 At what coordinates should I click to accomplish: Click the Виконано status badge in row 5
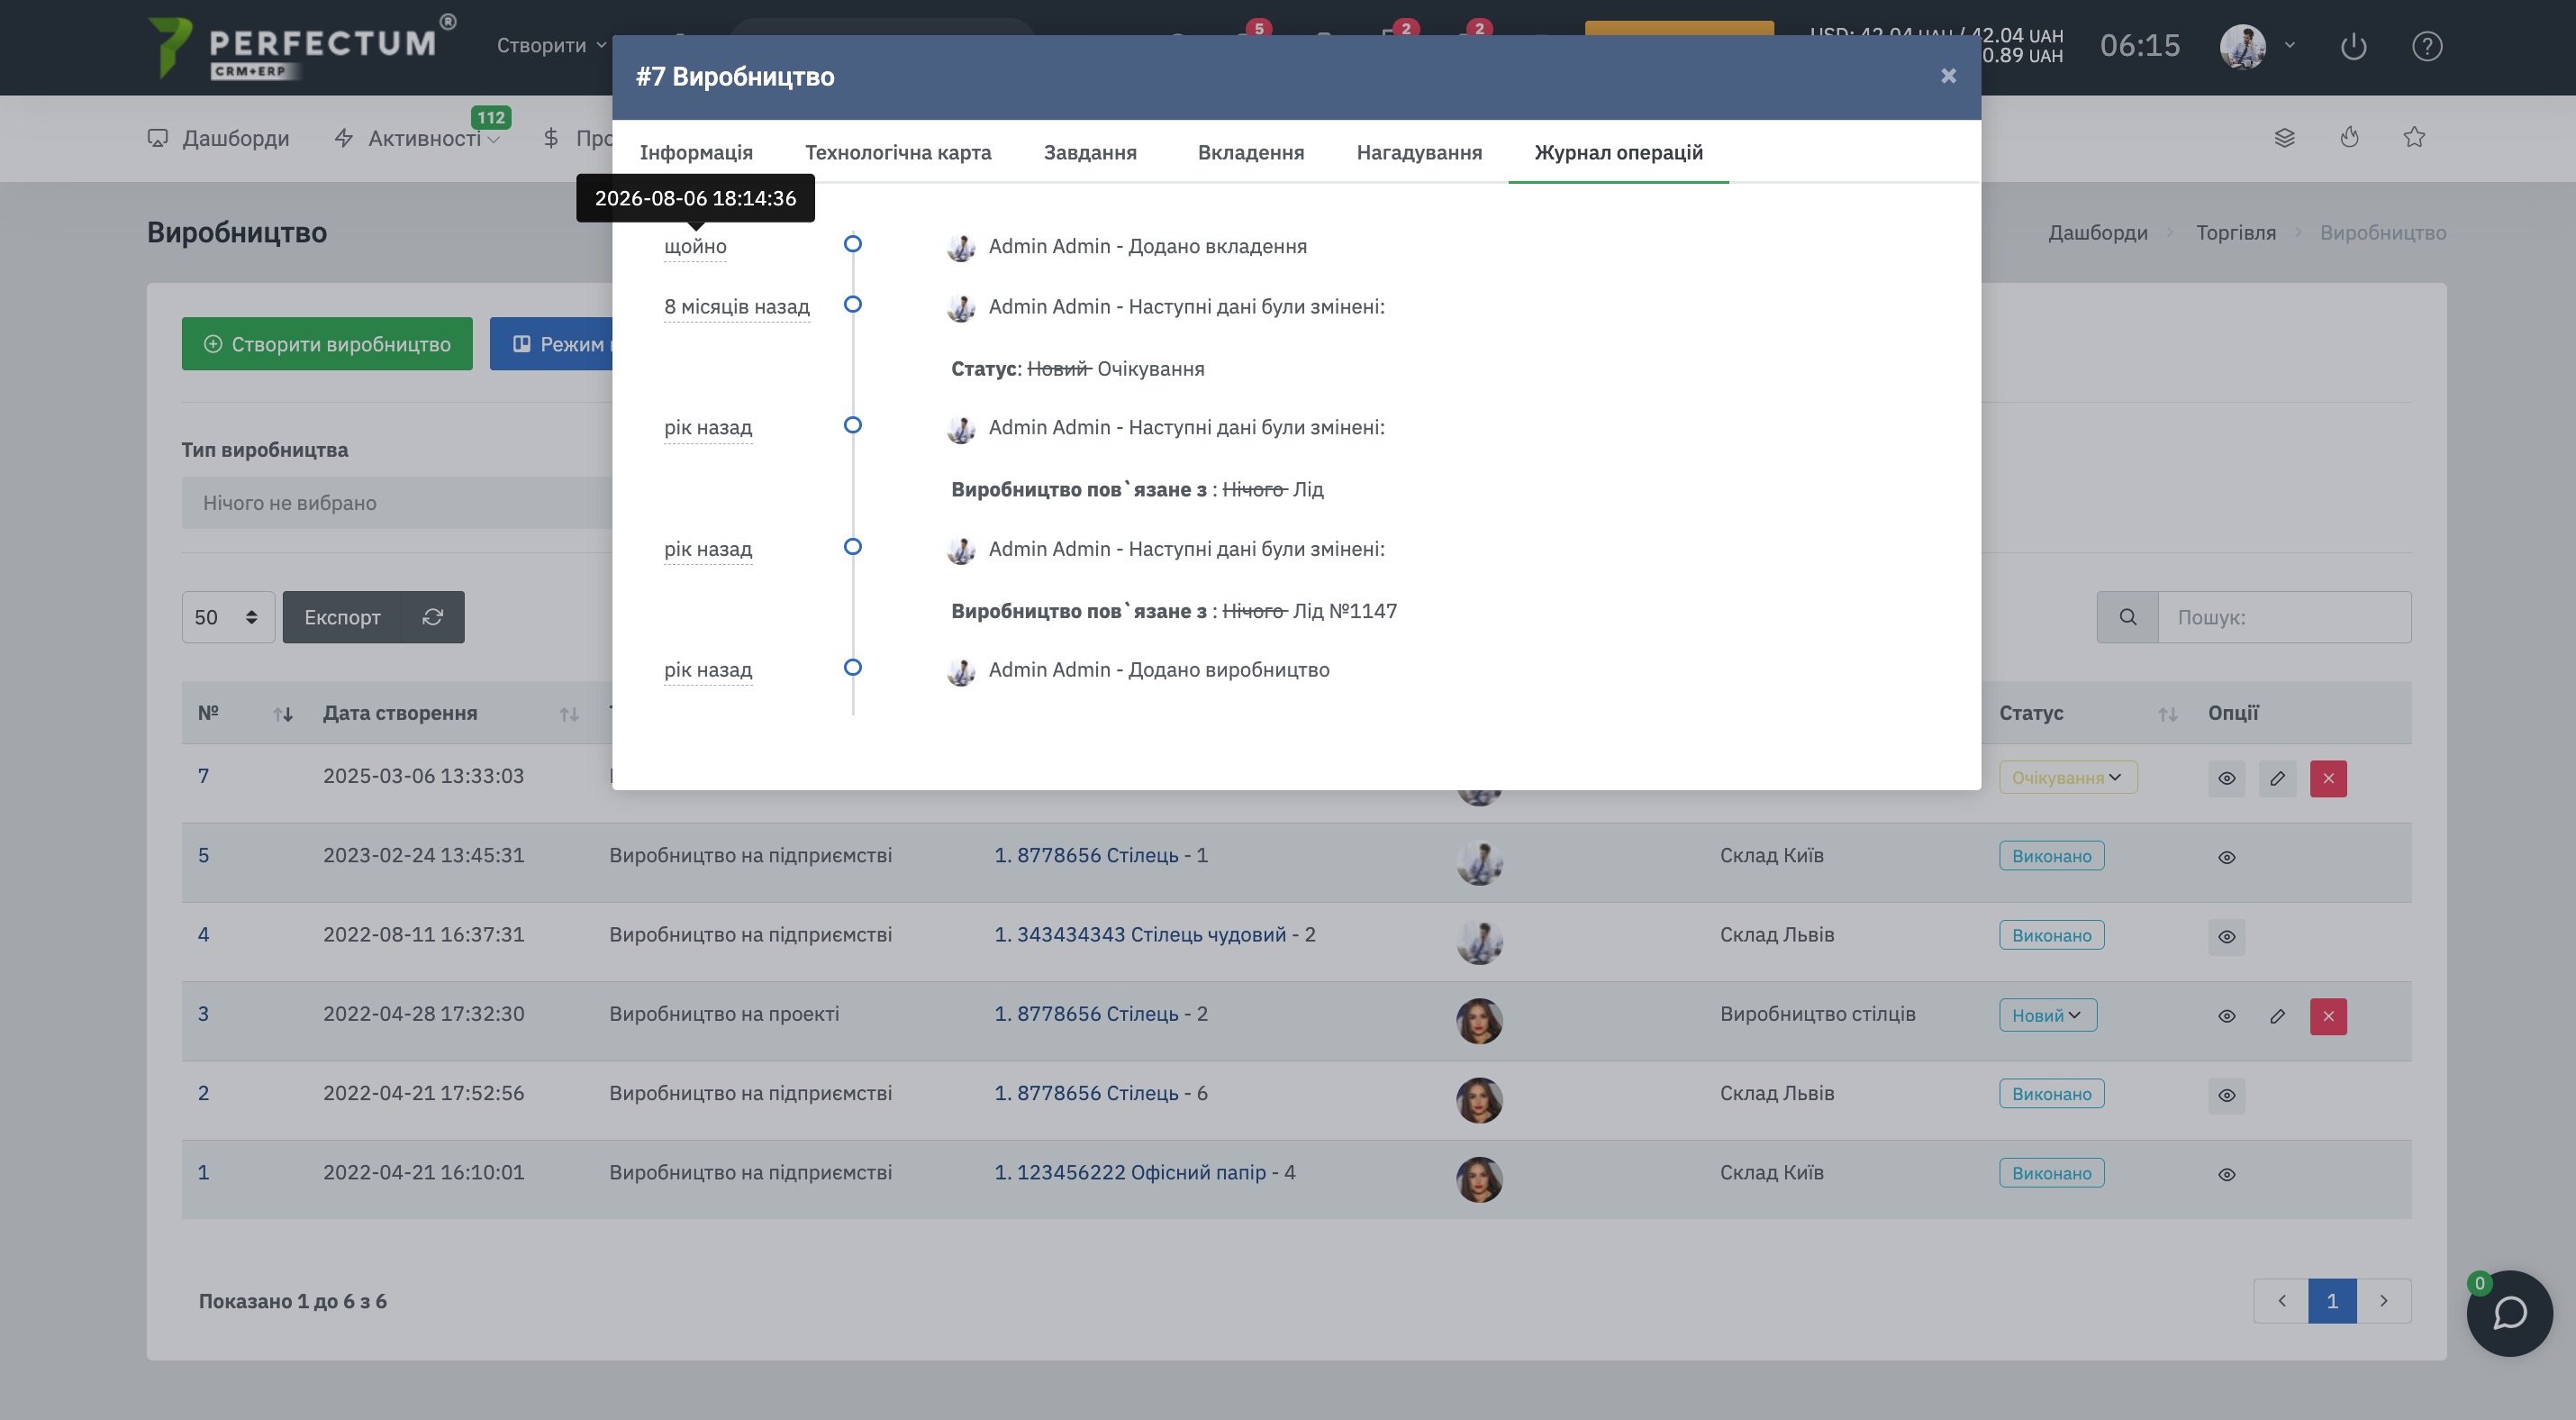tap(2051, 856)
